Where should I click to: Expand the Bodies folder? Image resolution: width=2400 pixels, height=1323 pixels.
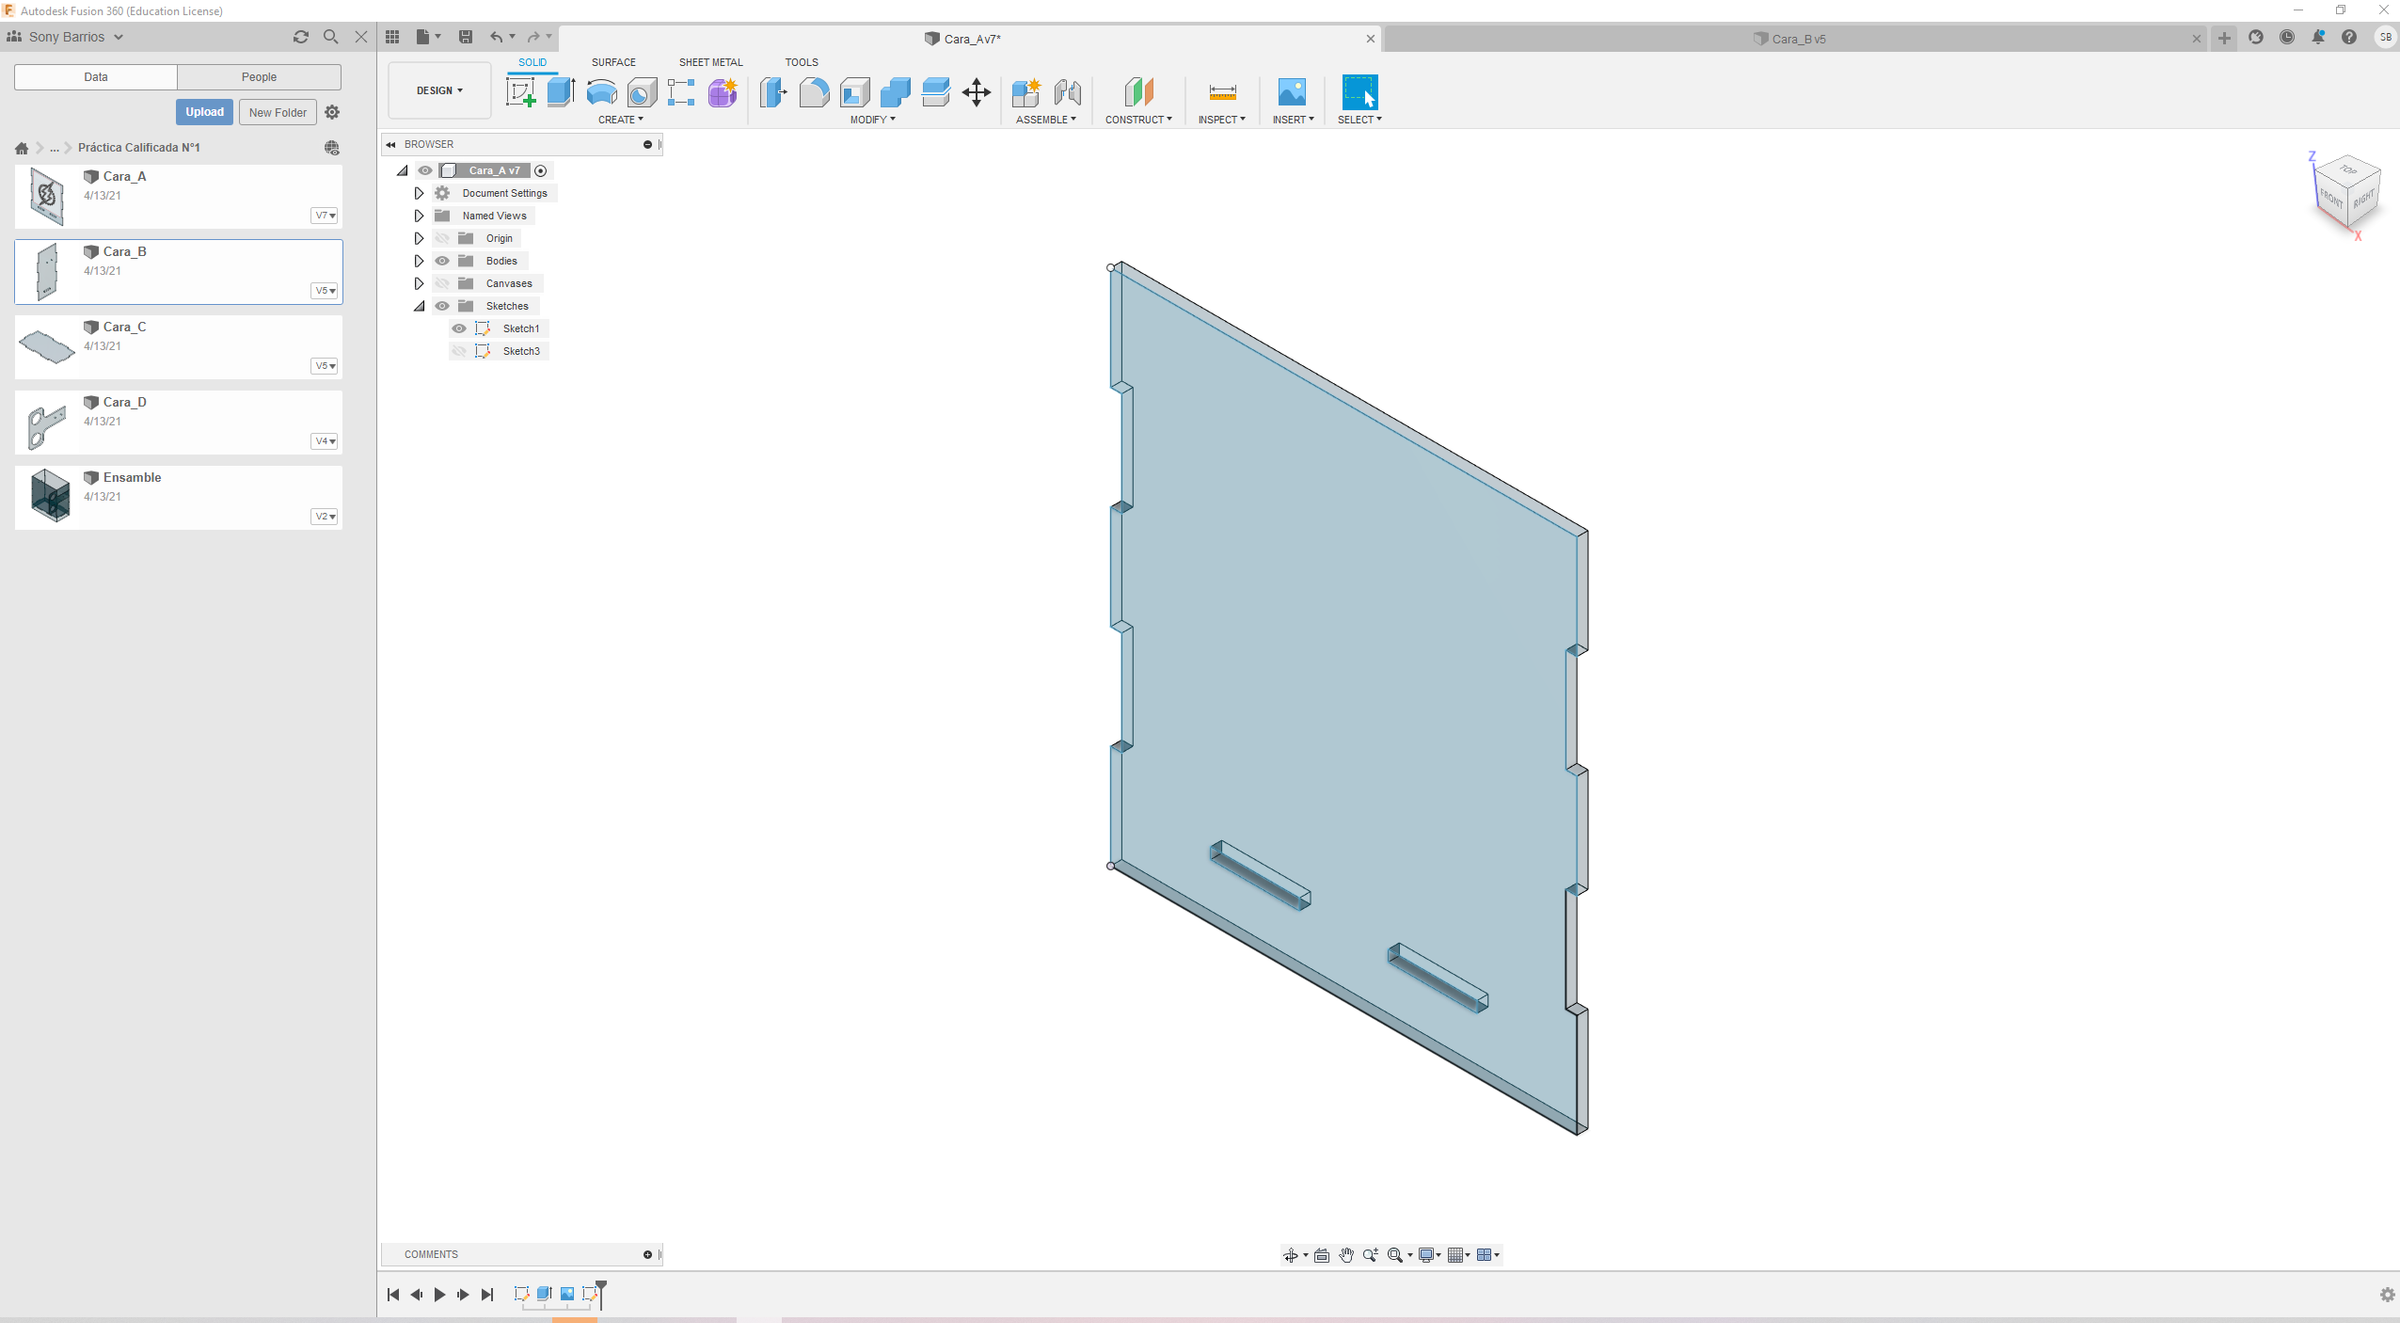point(419,261)
